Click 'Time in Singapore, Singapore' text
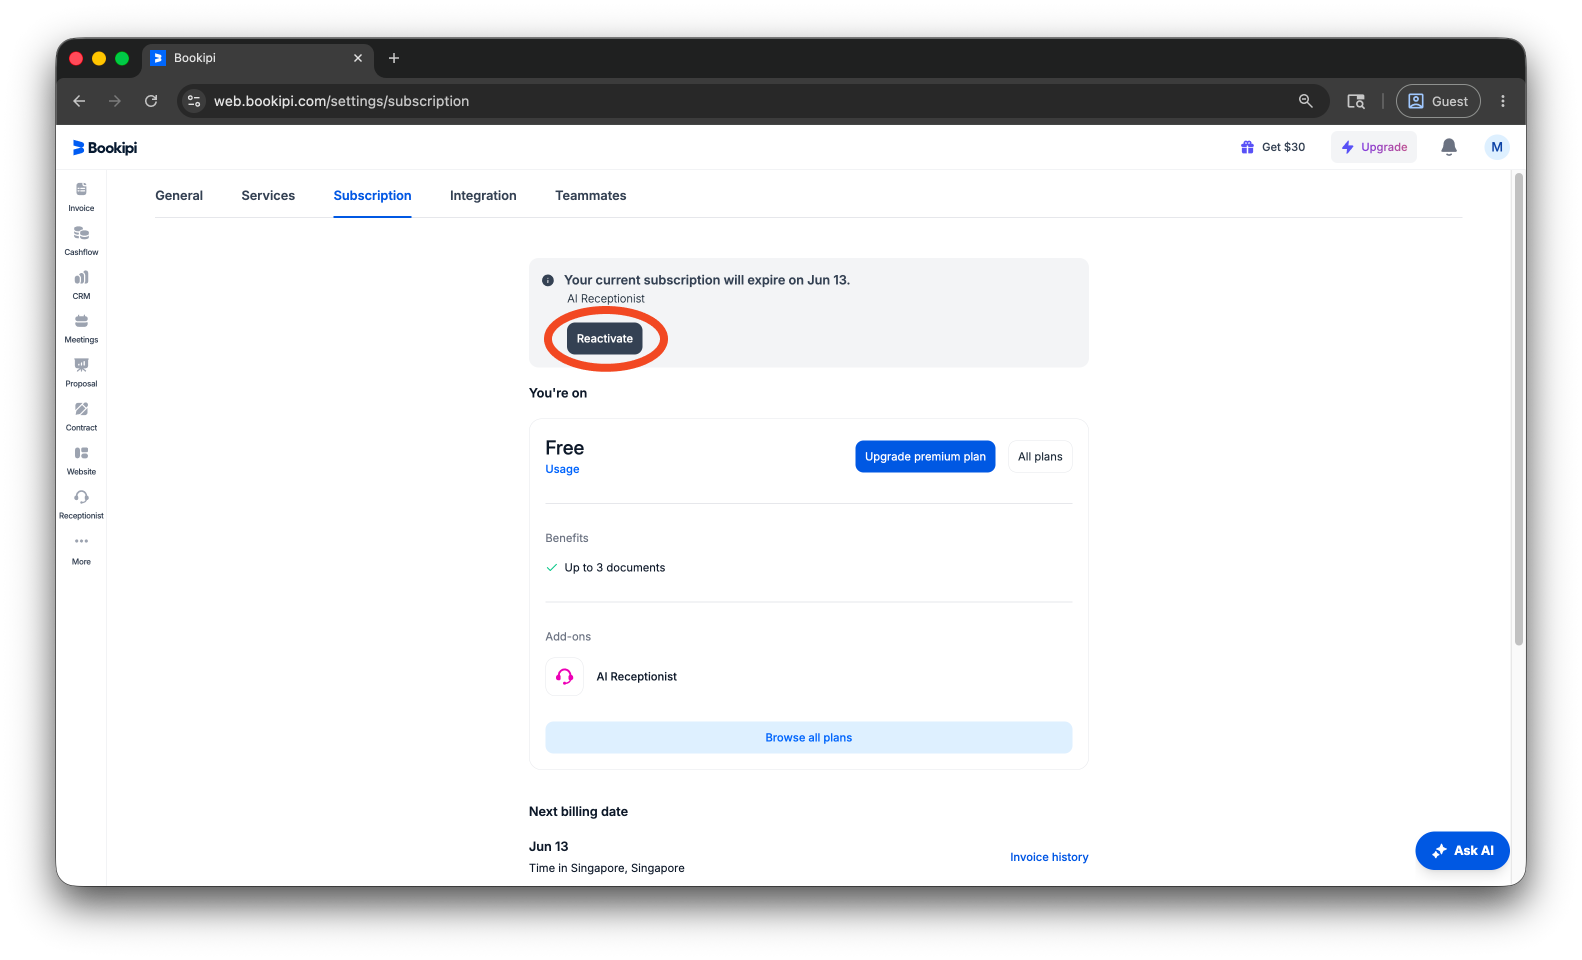1582x960 pixels. [x=607, y=869]
